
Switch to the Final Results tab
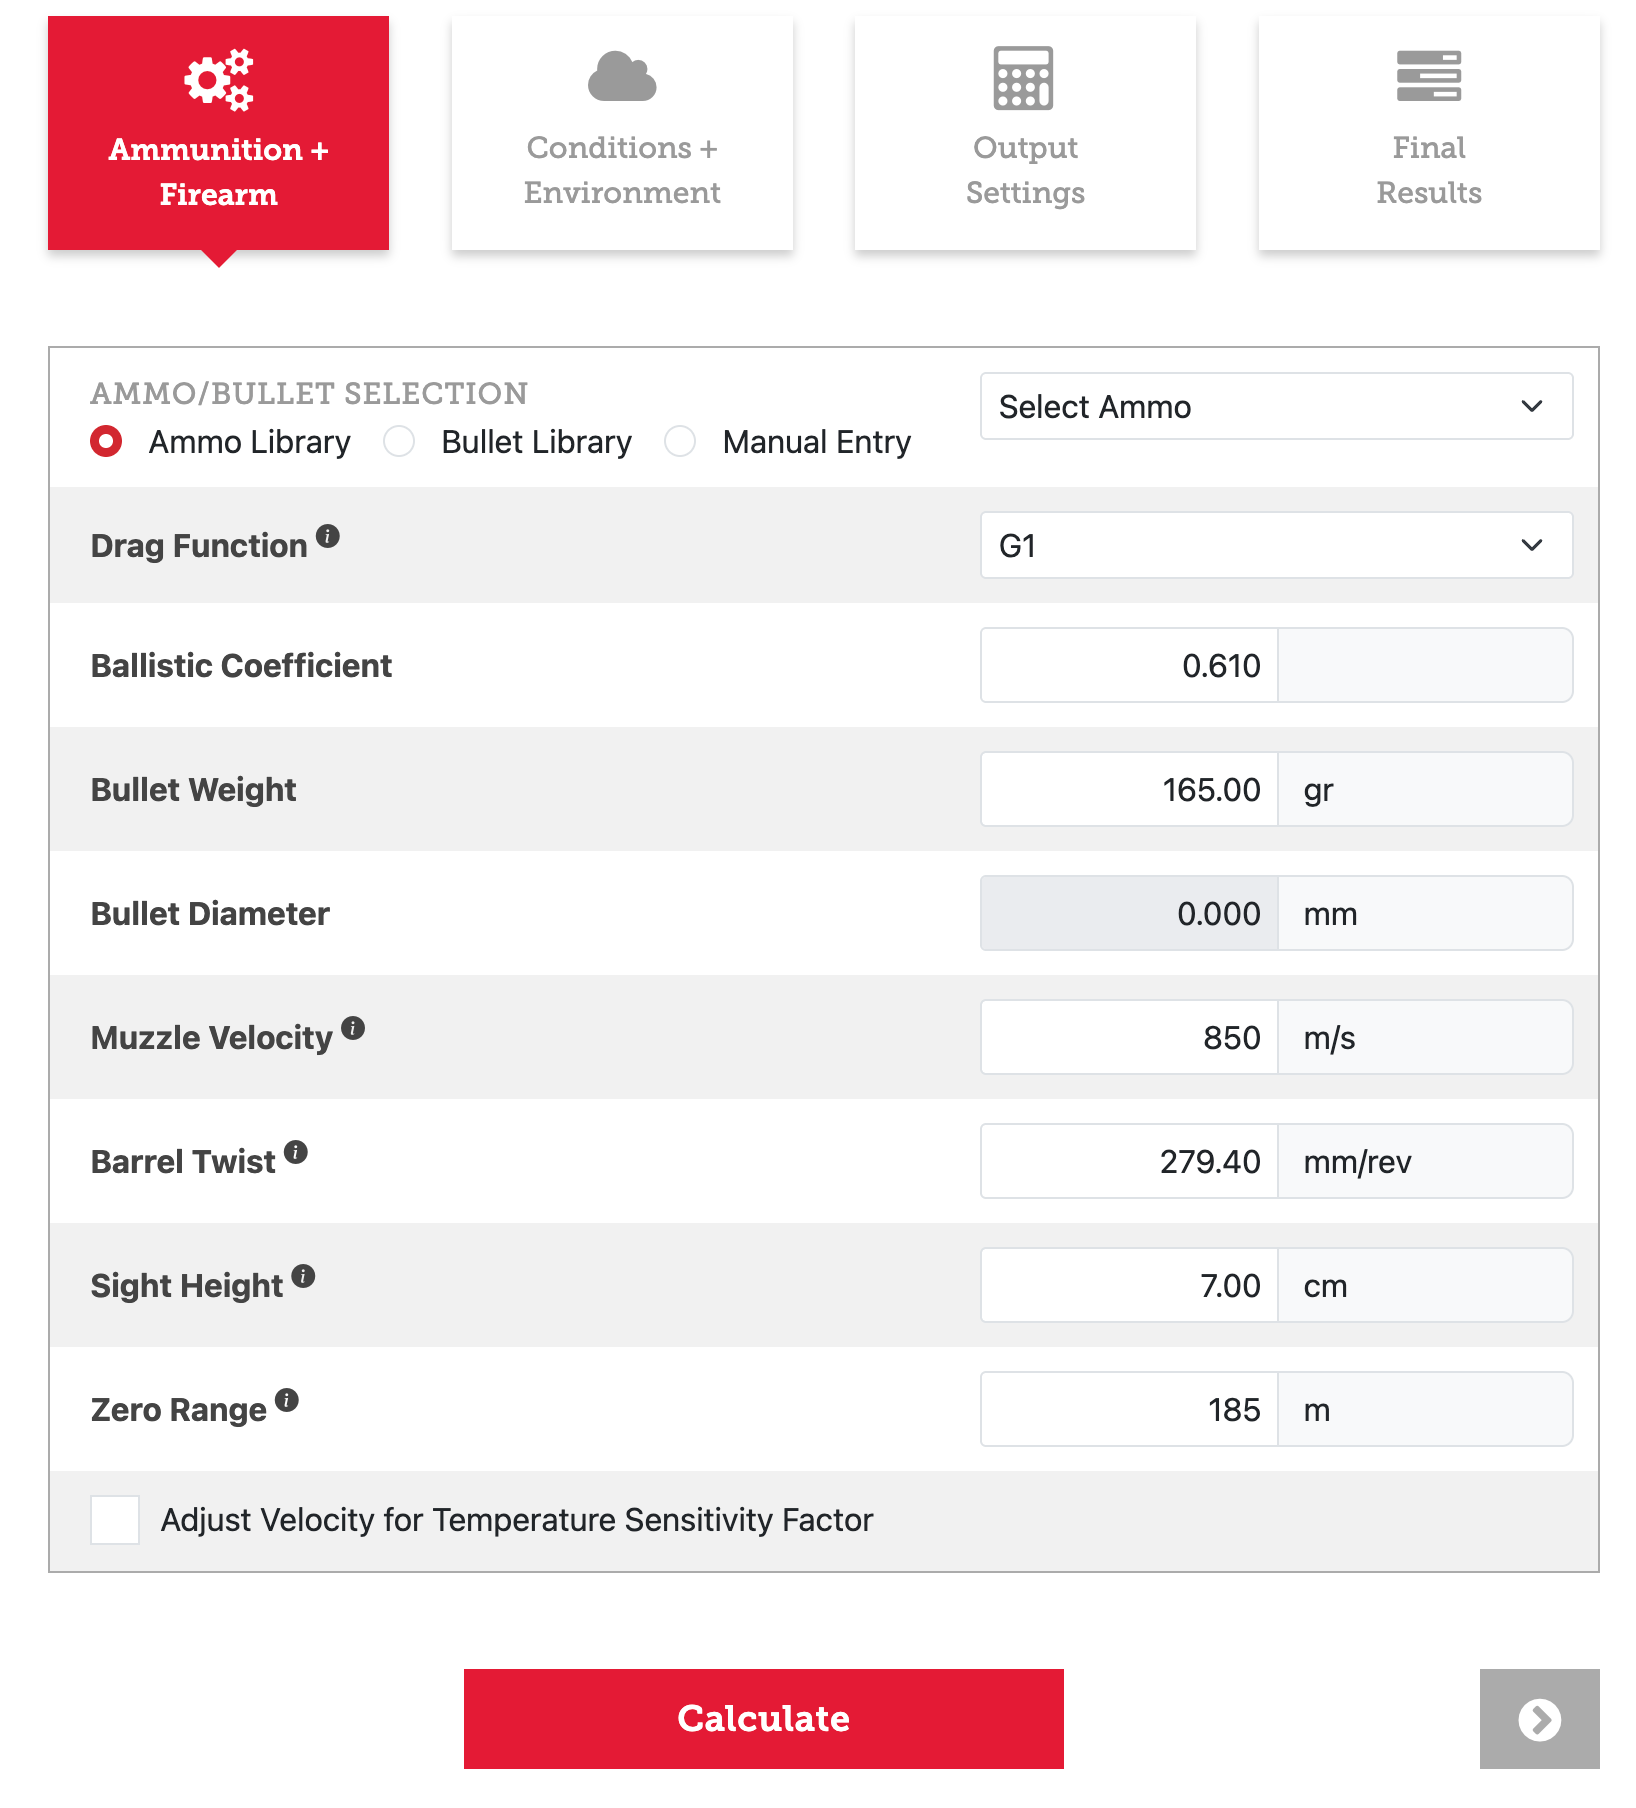coord(1428,133)
